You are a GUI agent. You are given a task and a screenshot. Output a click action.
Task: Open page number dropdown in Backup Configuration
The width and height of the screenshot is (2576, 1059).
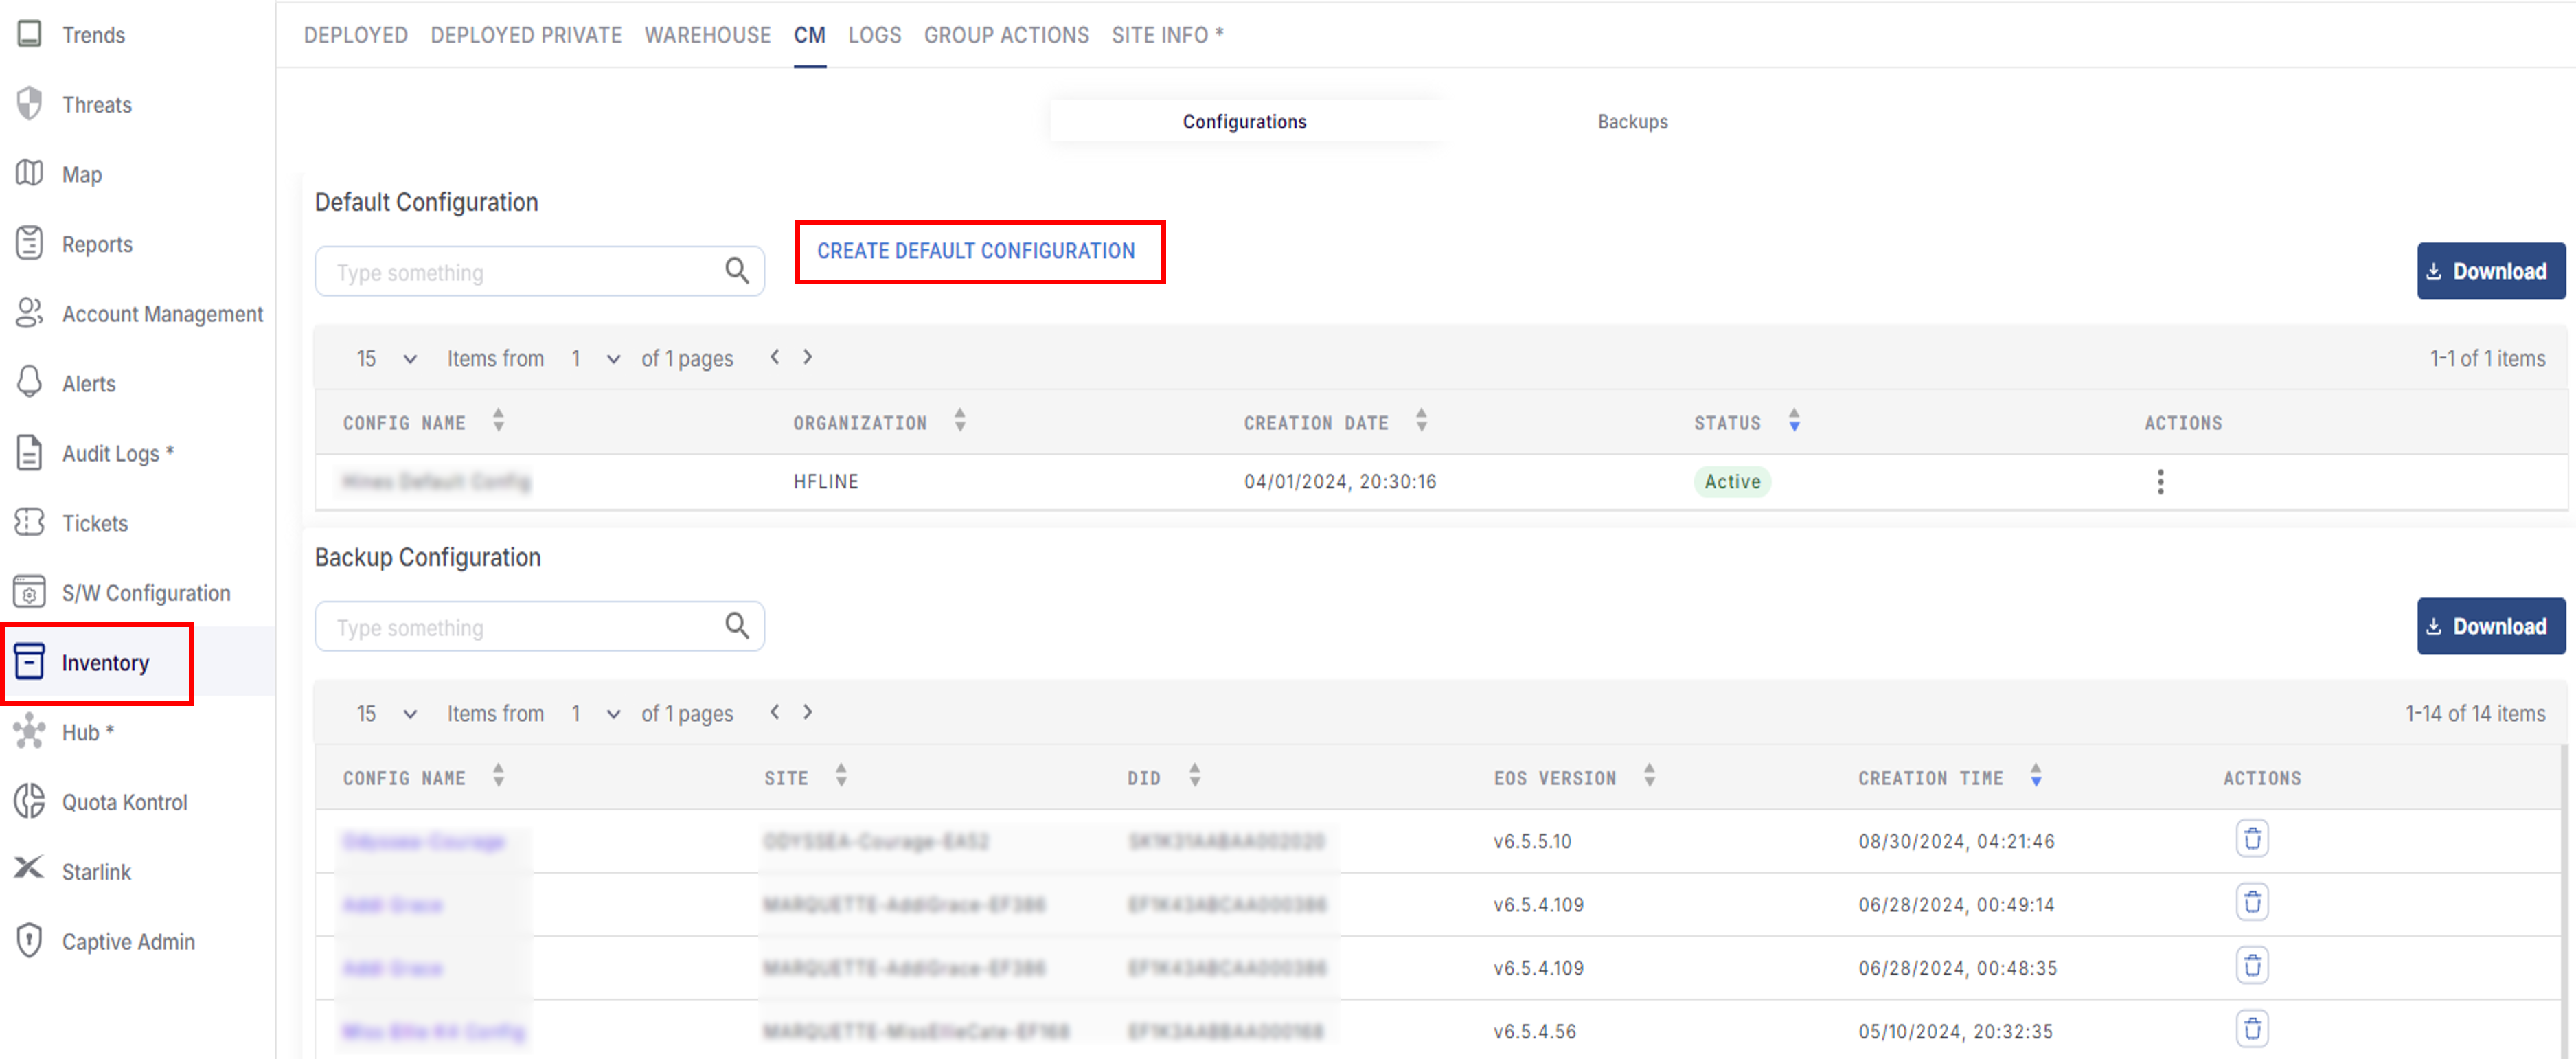[613, 714]
